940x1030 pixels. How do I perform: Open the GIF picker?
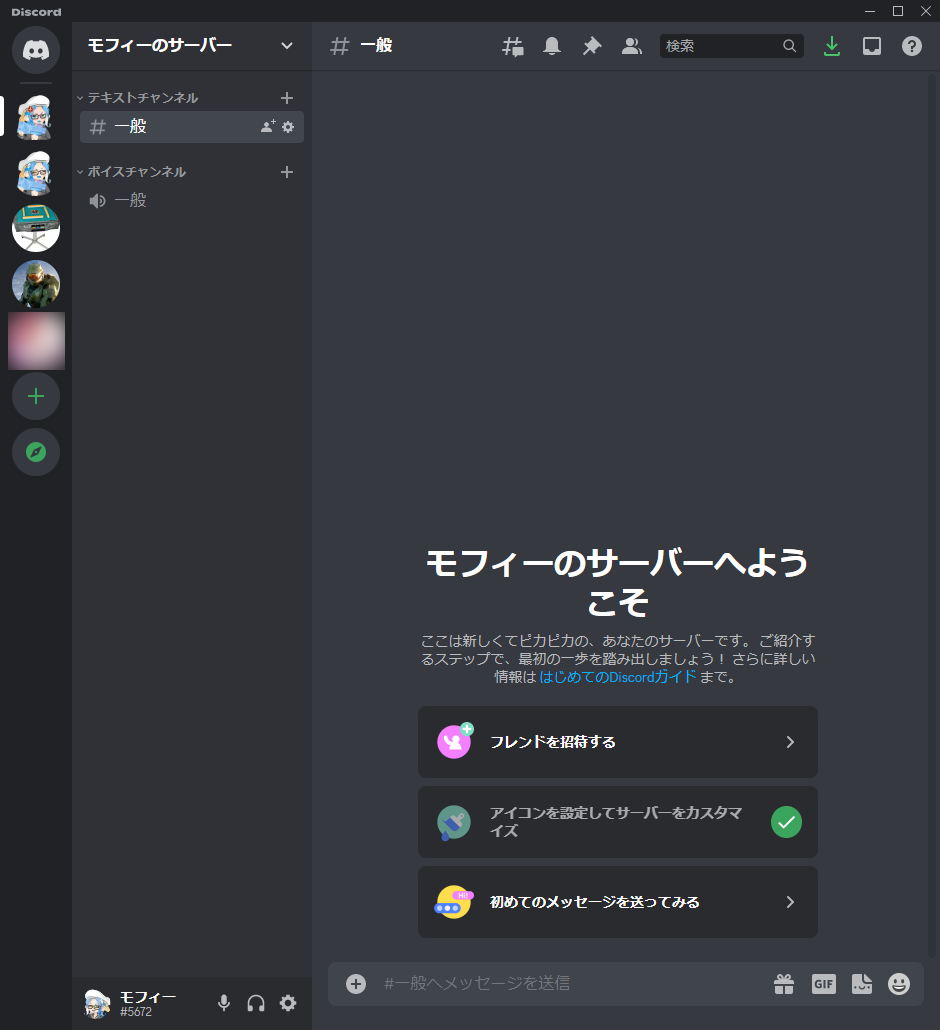(823, 983)
